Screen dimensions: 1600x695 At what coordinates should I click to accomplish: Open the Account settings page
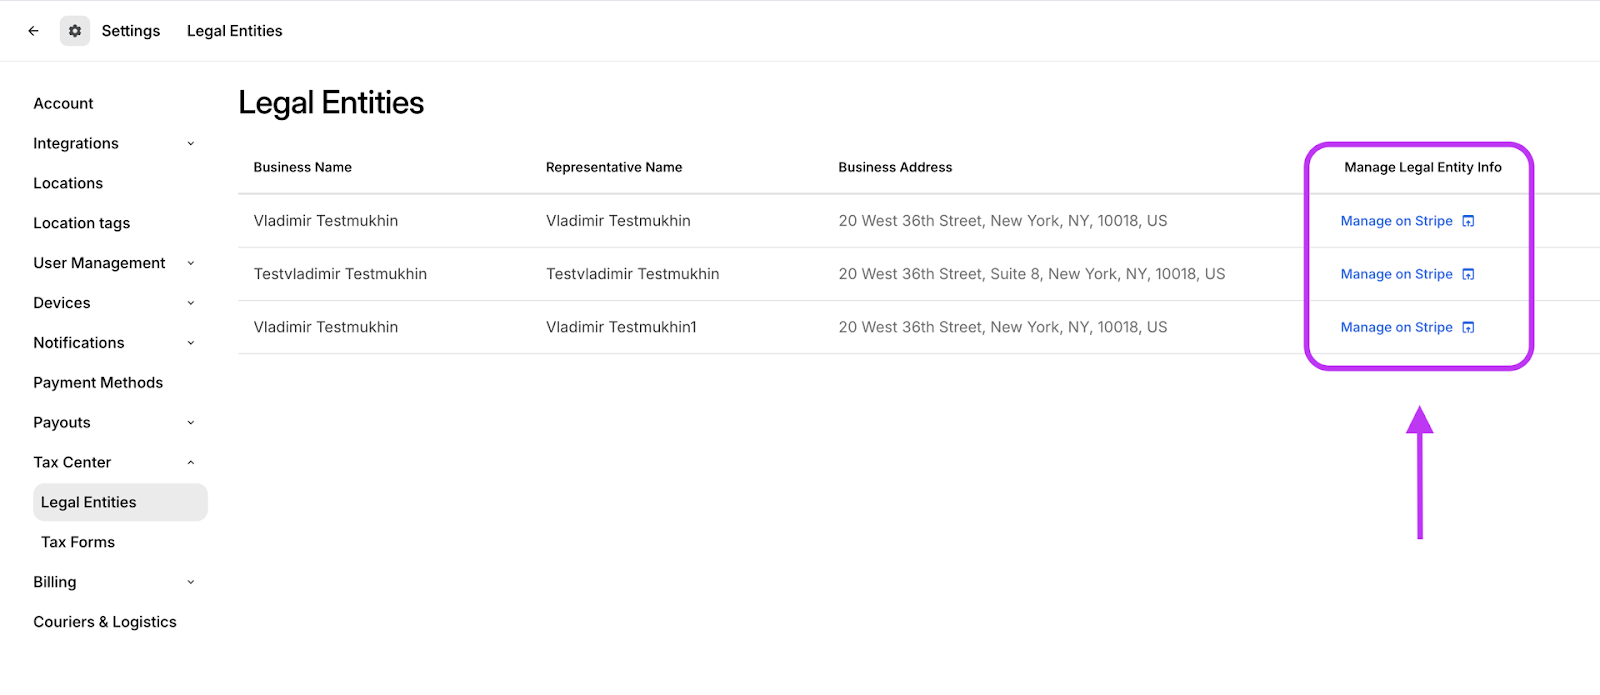(x=63, y=104)
